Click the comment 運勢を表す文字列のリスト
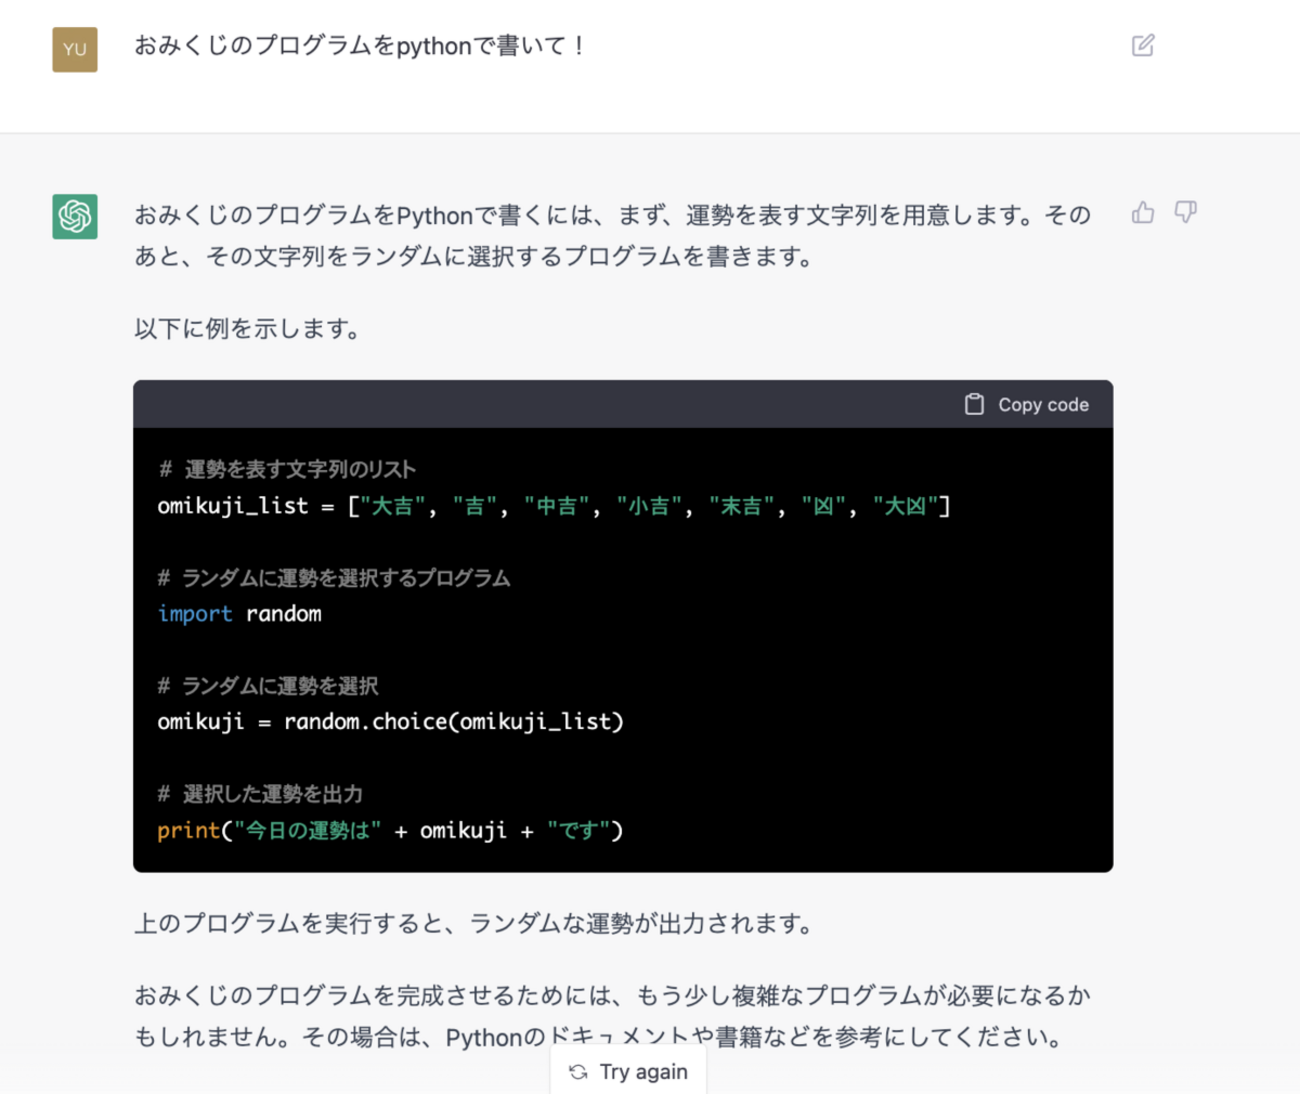The height and width of the screenshot is (1094, 1300). pyautogui.click(x=287, y=469)
